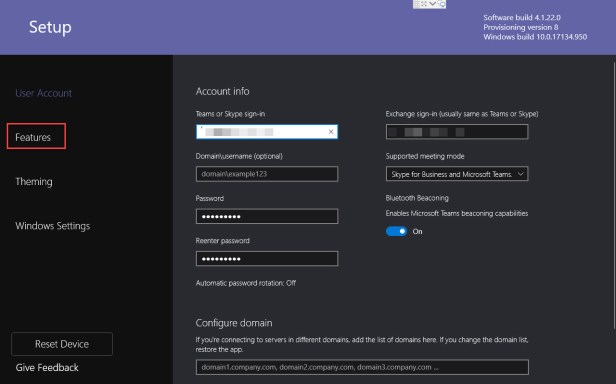Click the Windows build 10.0.17134.950 text
Image resolution: width=616 pixels, height=384 pixels.
coord(535,37)
